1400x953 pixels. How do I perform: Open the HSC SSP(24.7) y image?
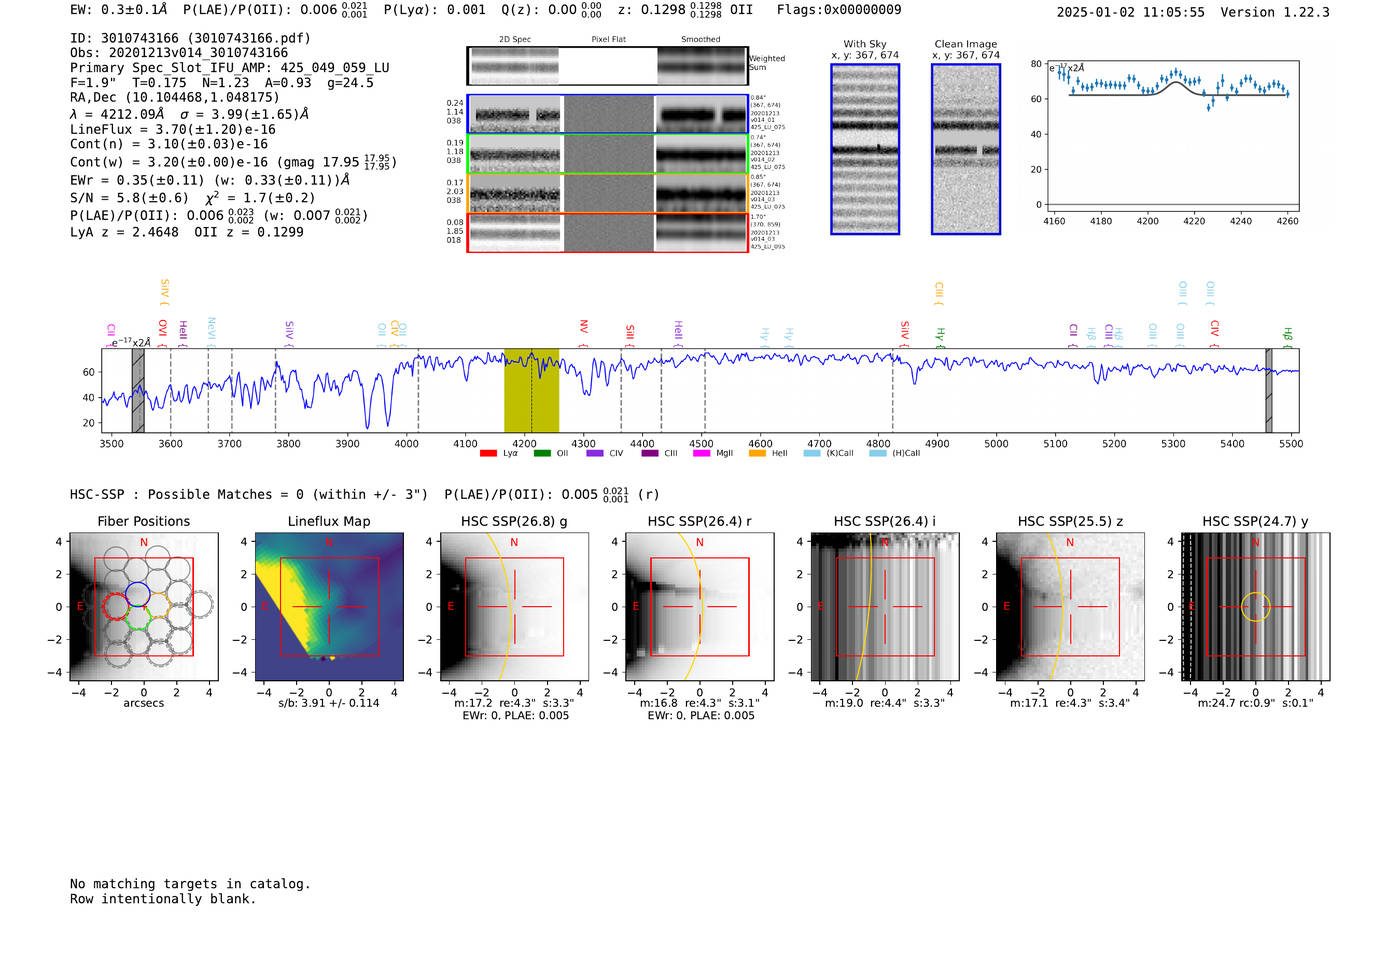(x=1256, y=607)
